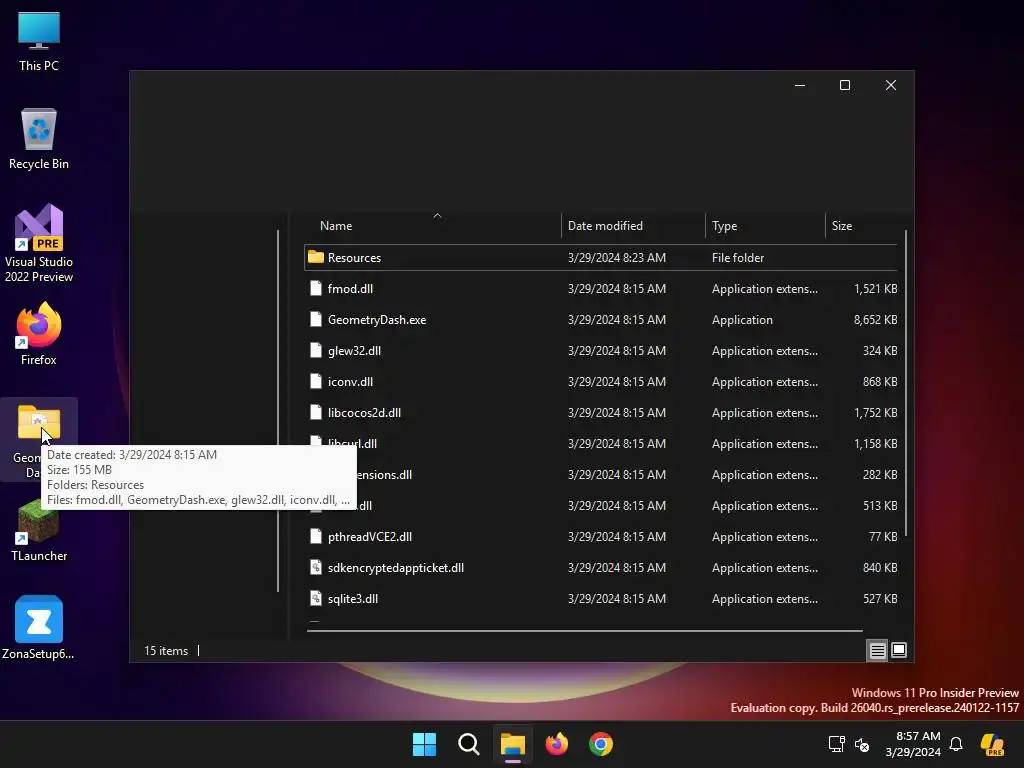Image resolution: width=1024 pixels, height=768 pixels.
Task: Select the Resources folder icon
Action: click(316, 257)
